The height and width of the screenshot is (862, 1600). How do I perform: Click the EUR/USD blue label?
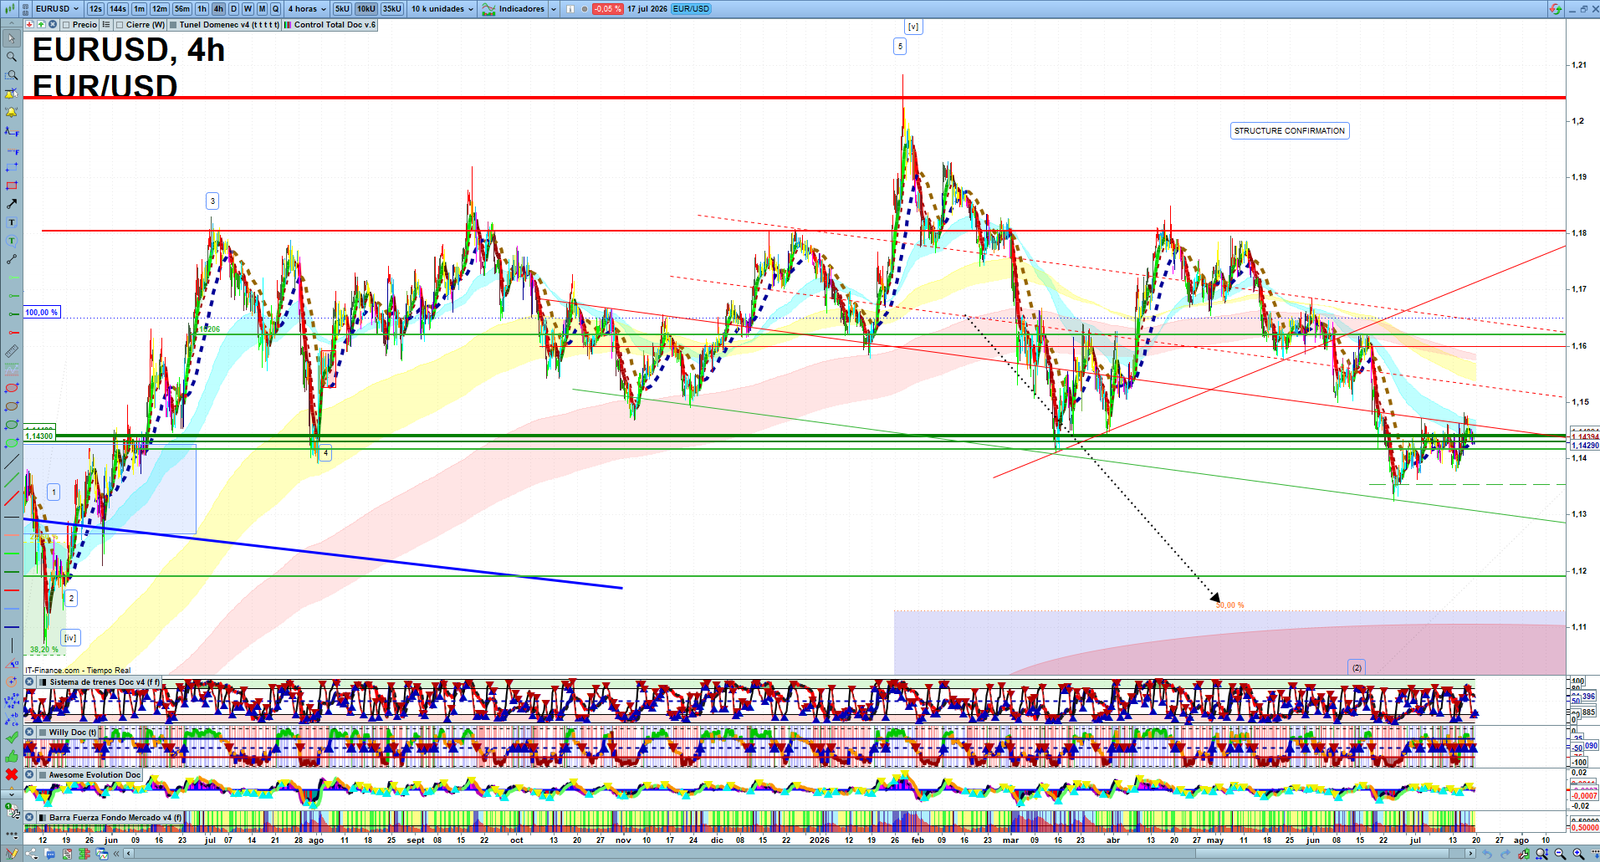click(691, 9)
